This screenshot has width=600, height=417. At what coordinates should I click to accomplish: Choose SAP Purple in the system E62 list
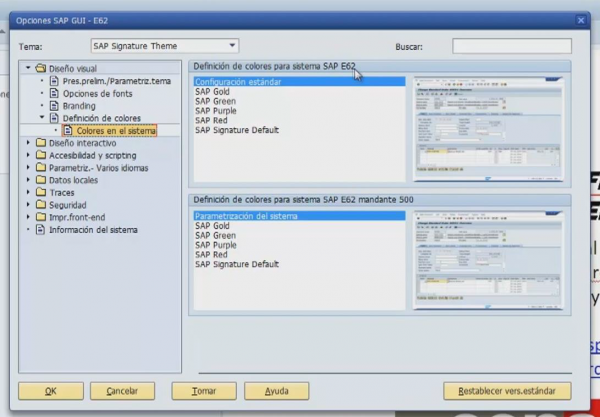[x=216, y=111]
